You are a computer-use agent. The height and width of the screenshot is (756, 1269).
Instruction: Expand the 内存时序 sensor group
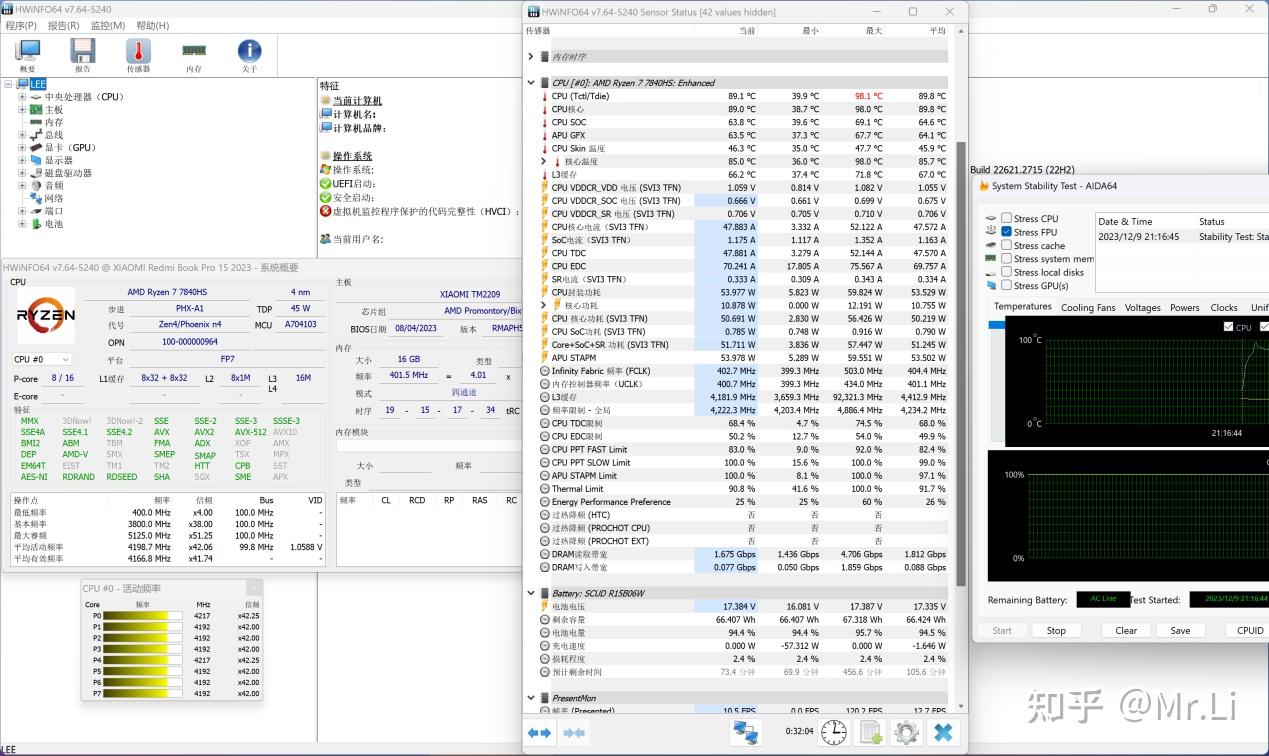(531, 57)
